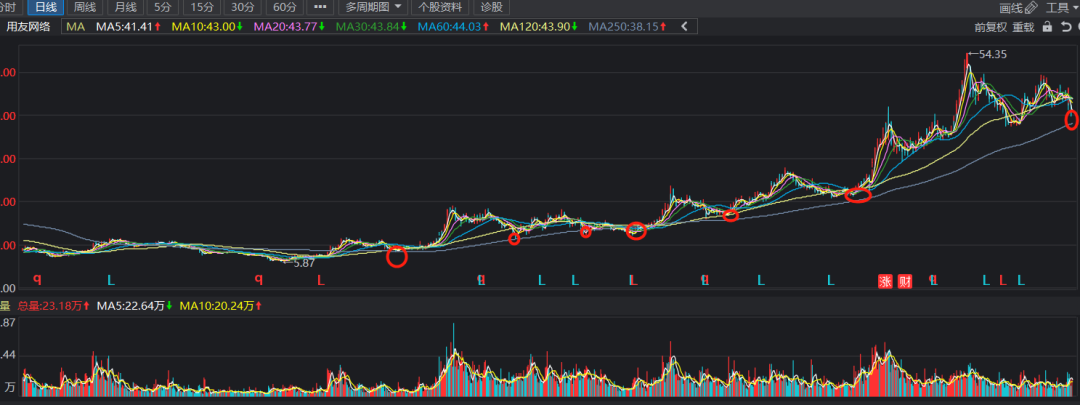The width and height of the screenshot is (1080, 405).
Task: Click the MA250:38.15 indicator value
Action: pyautogui.click(x=627, y=27)
